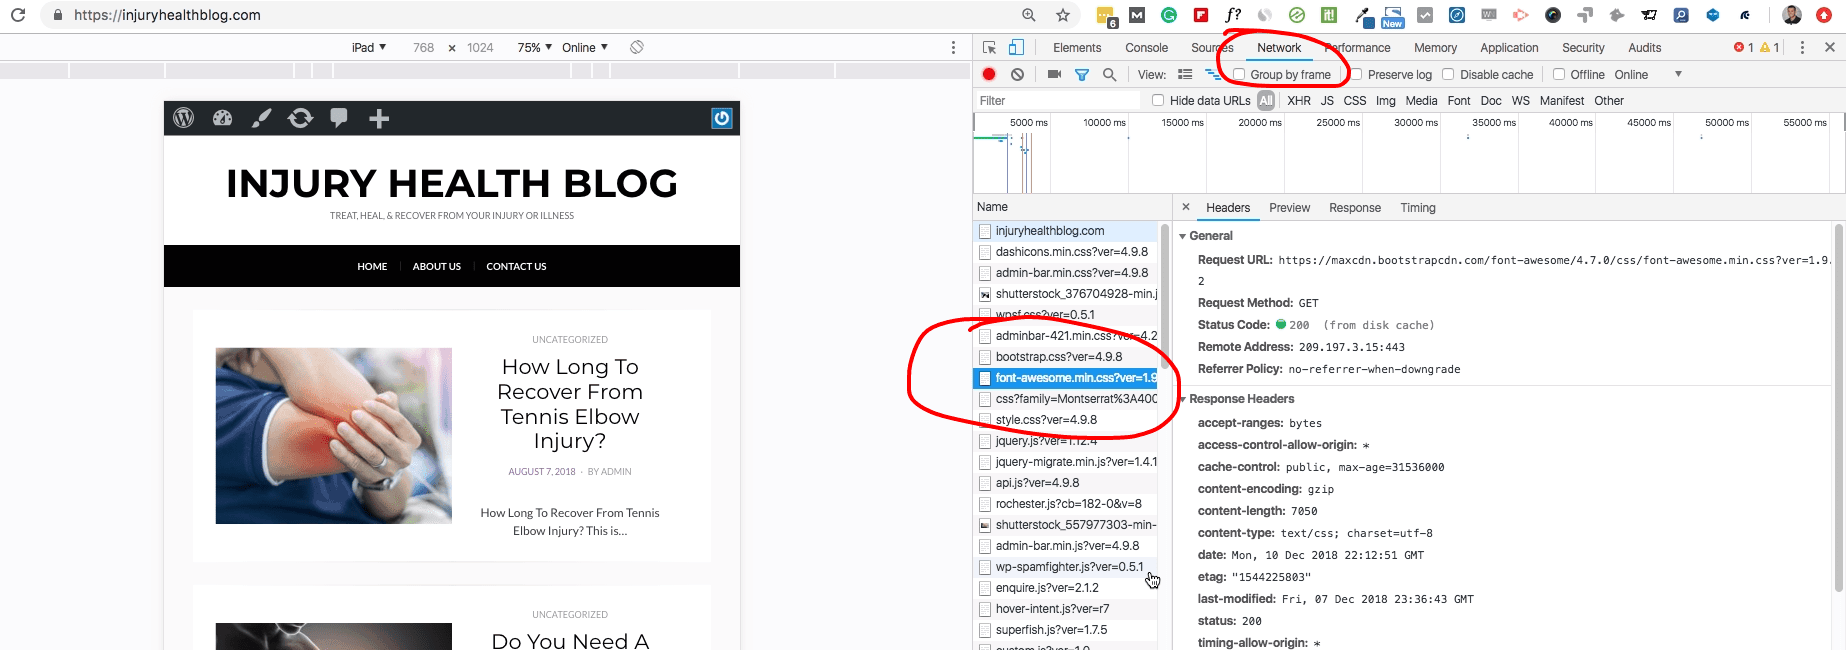Viewport: 1846px width, 650px height.
Task: Enable Hide data URLs checkbox
Action: (x=1158, y=100)
